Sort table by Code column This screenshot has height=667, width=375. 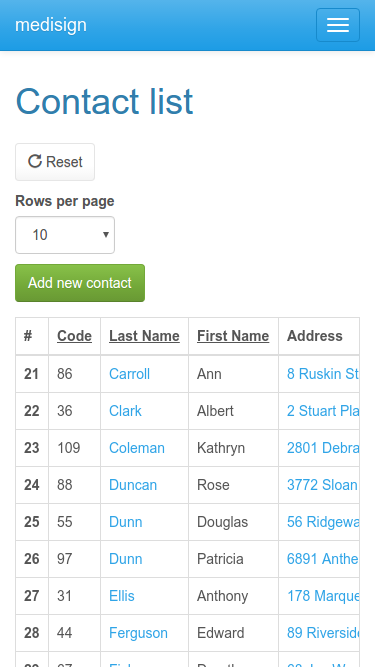point(74,336)
